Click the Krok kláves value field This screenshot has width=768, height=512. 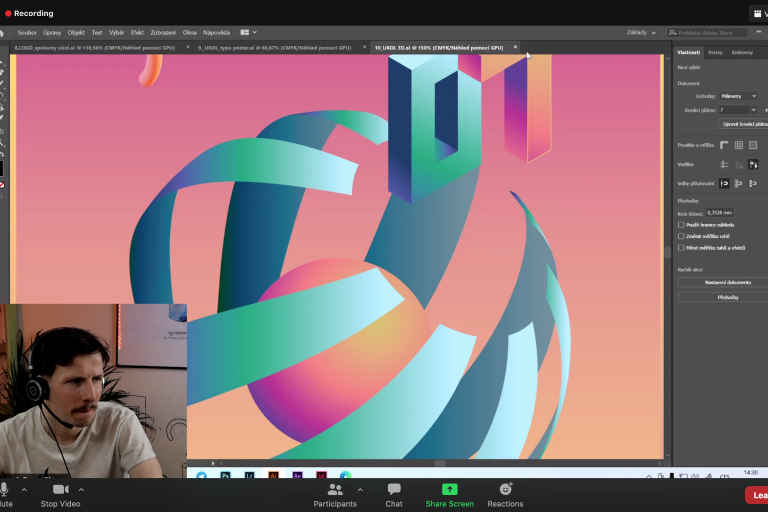(719, 212)
